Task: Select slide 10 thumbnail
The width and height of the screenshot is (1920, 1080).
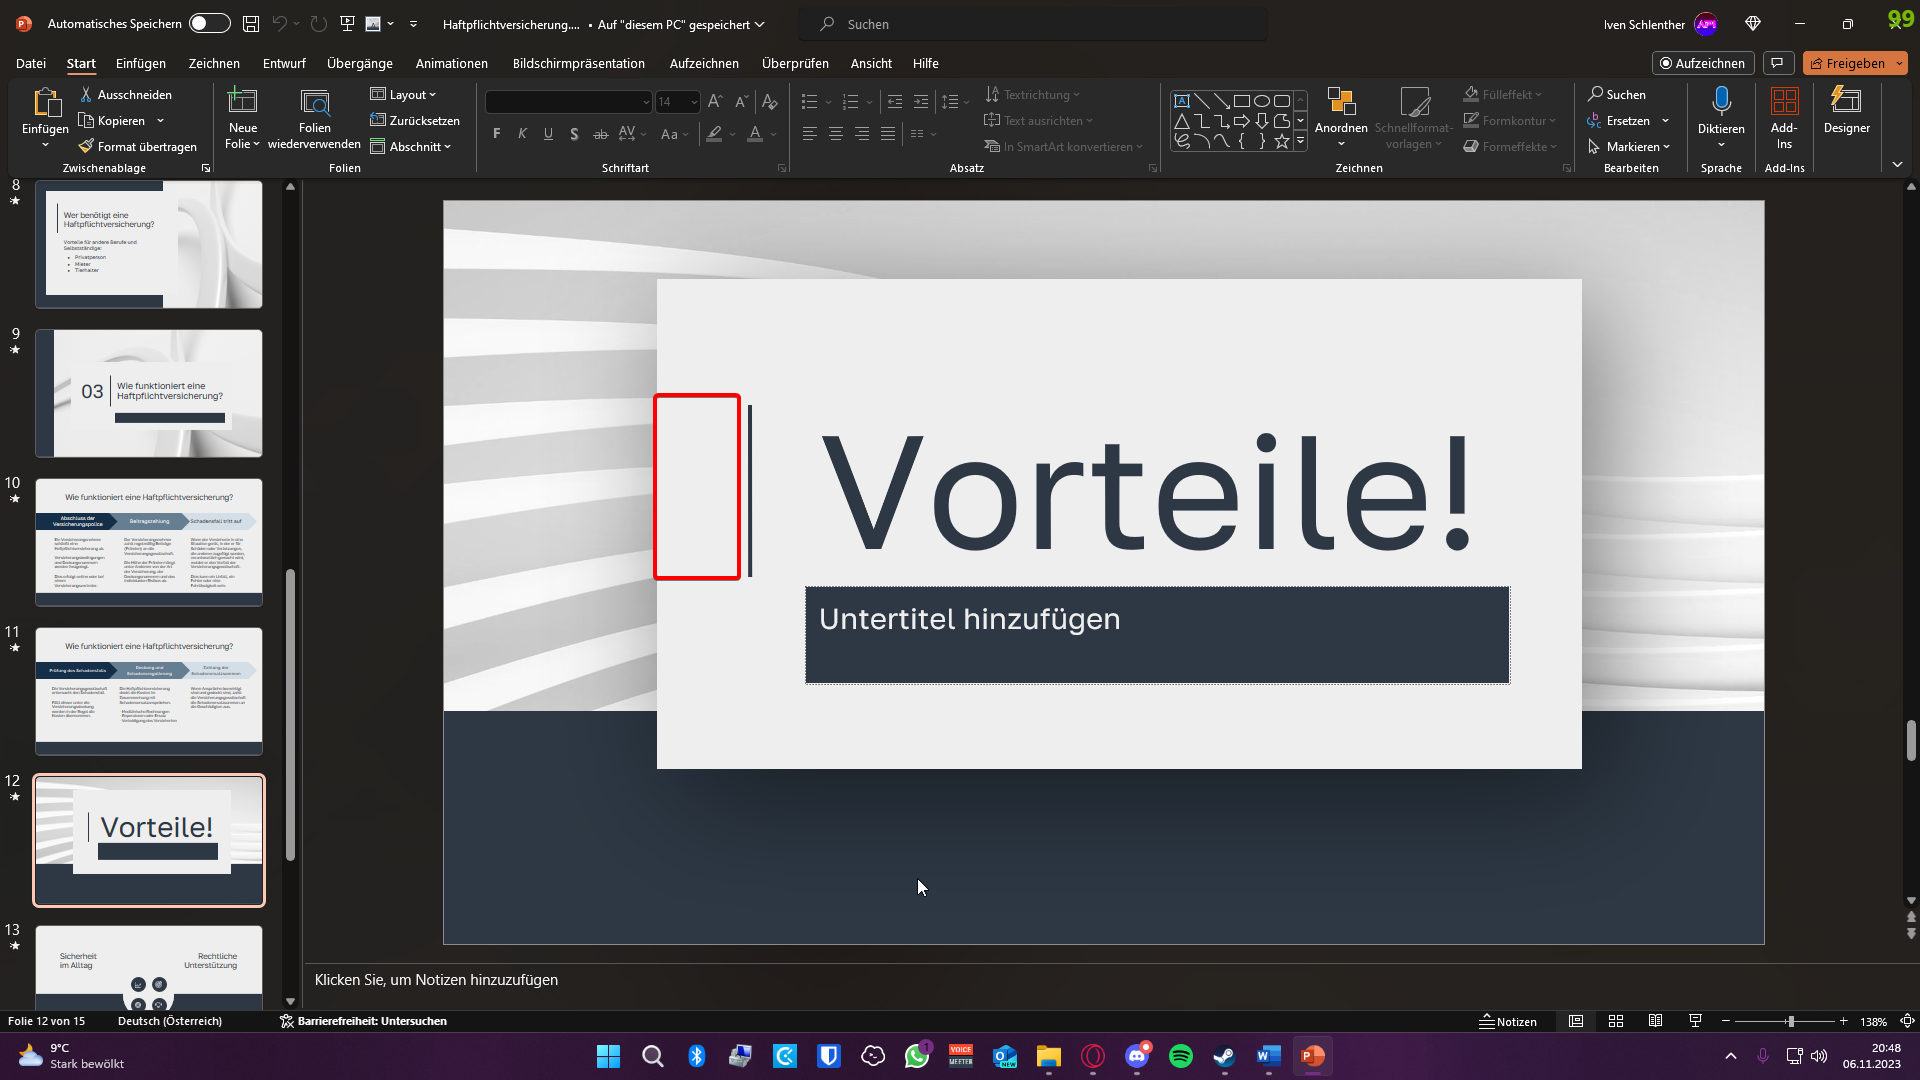Action: [x=149, y=541]
